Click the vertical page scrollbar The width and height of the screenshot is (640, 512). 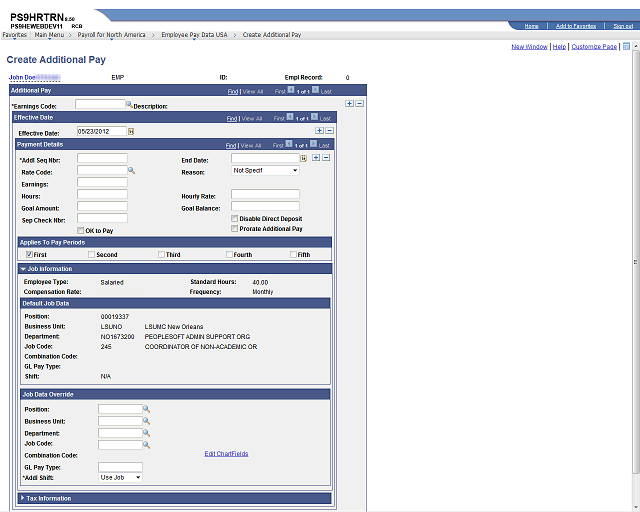point(636,261)
